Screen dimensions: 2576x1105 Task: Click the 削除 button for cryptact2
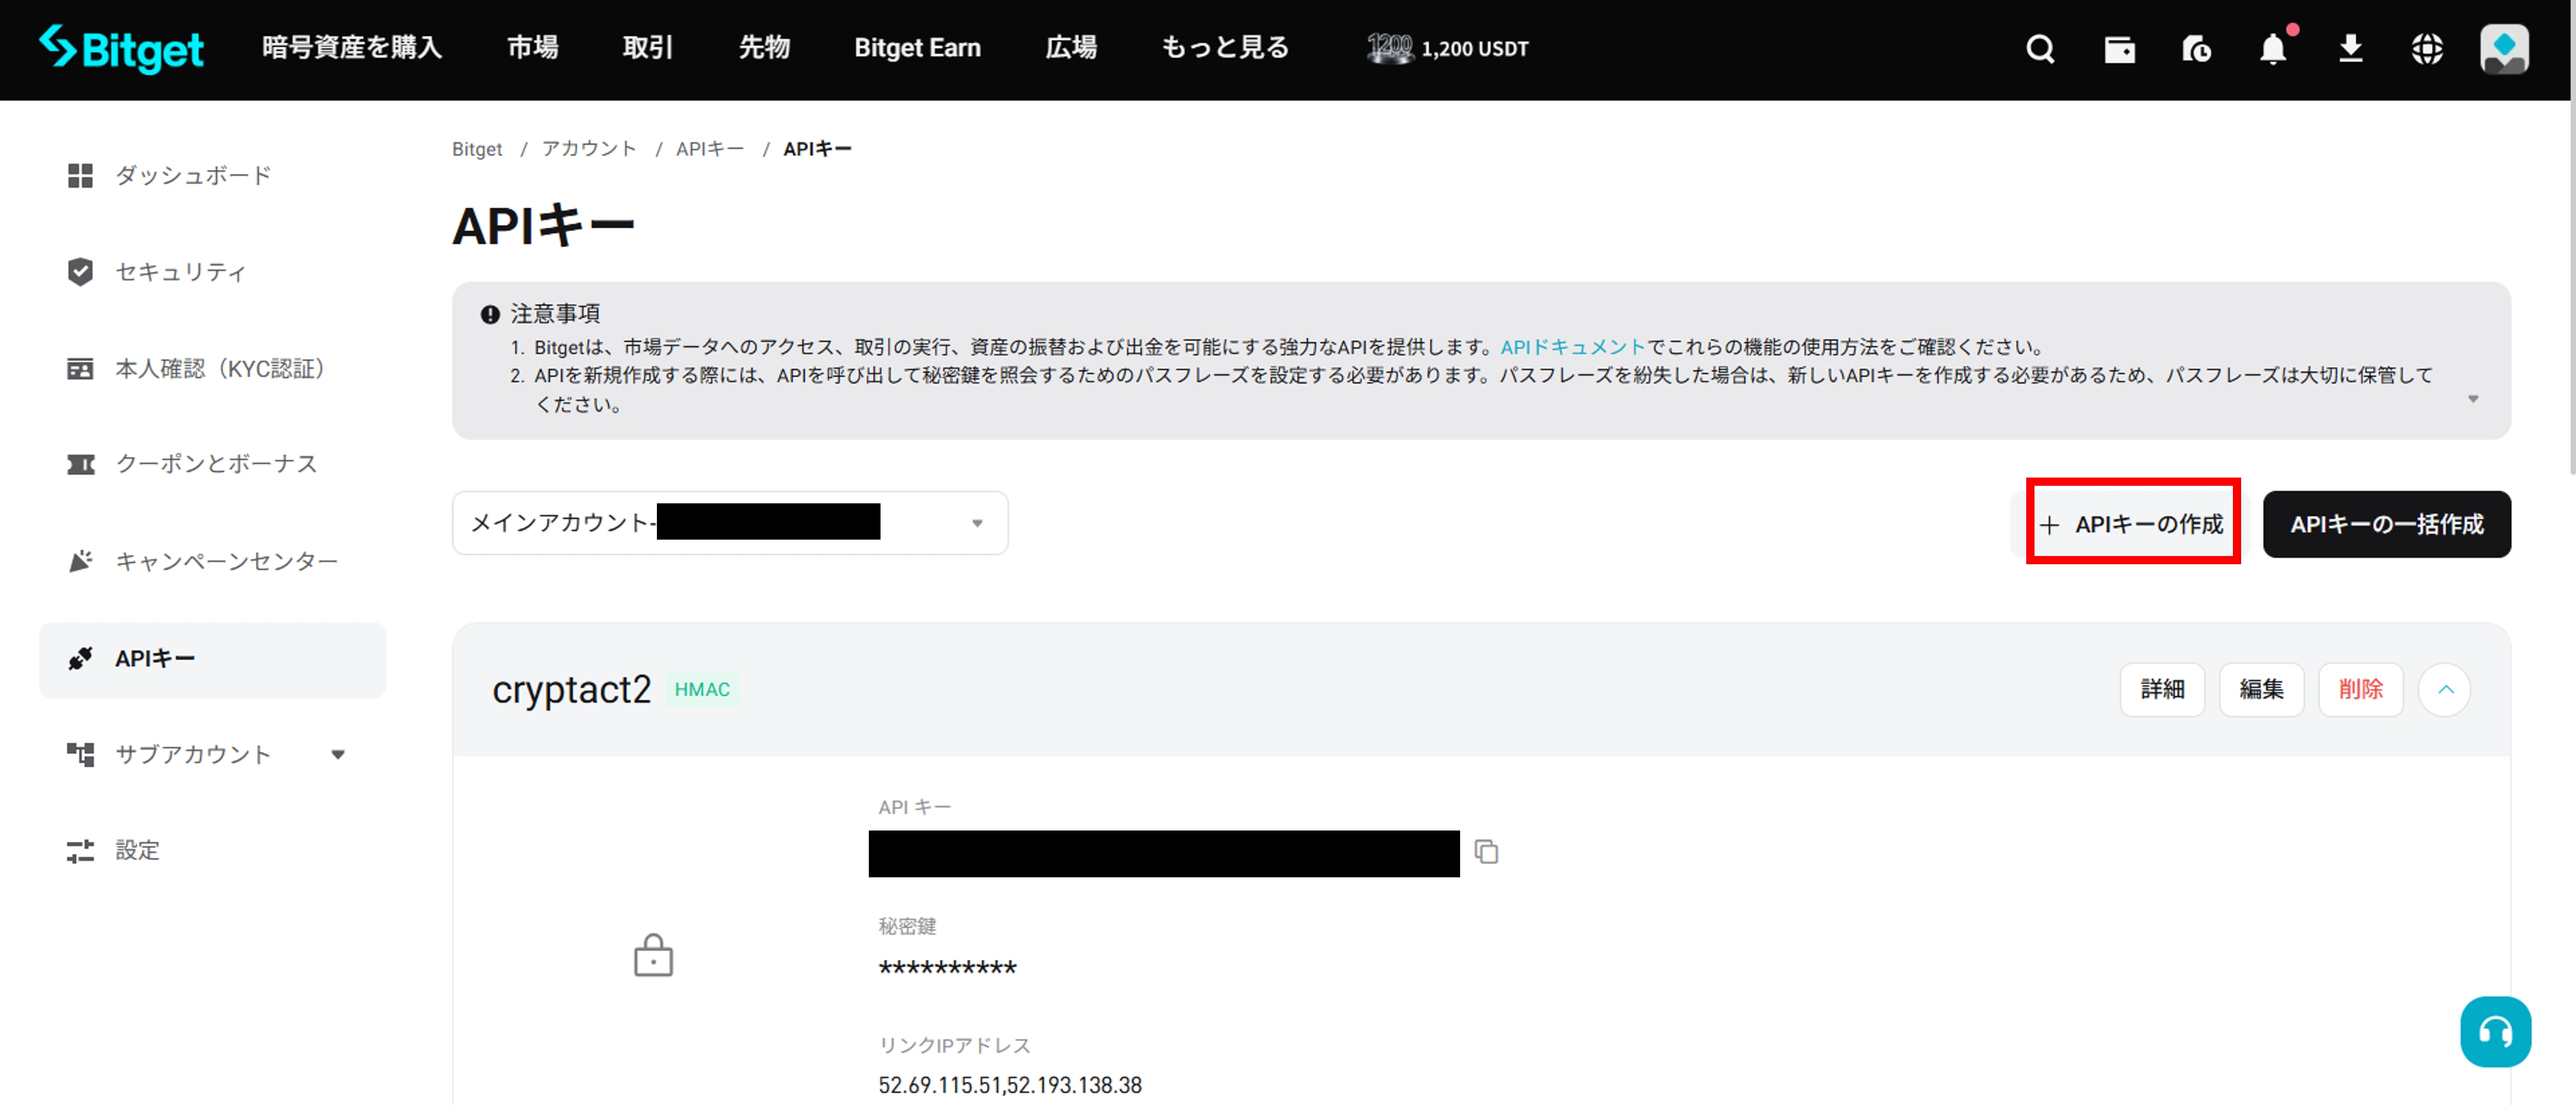[x=2360, y=690]
